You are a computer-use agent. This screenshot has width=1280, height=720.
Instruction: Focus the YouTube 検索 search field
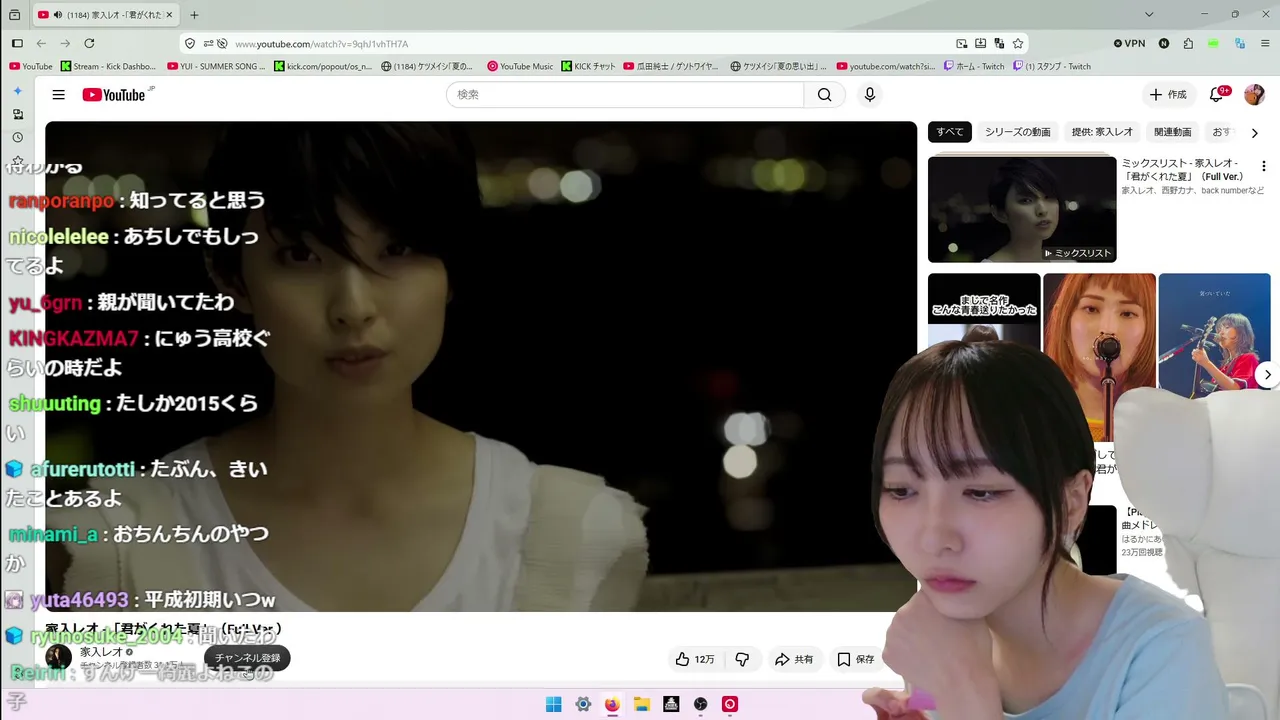[625, 95]
